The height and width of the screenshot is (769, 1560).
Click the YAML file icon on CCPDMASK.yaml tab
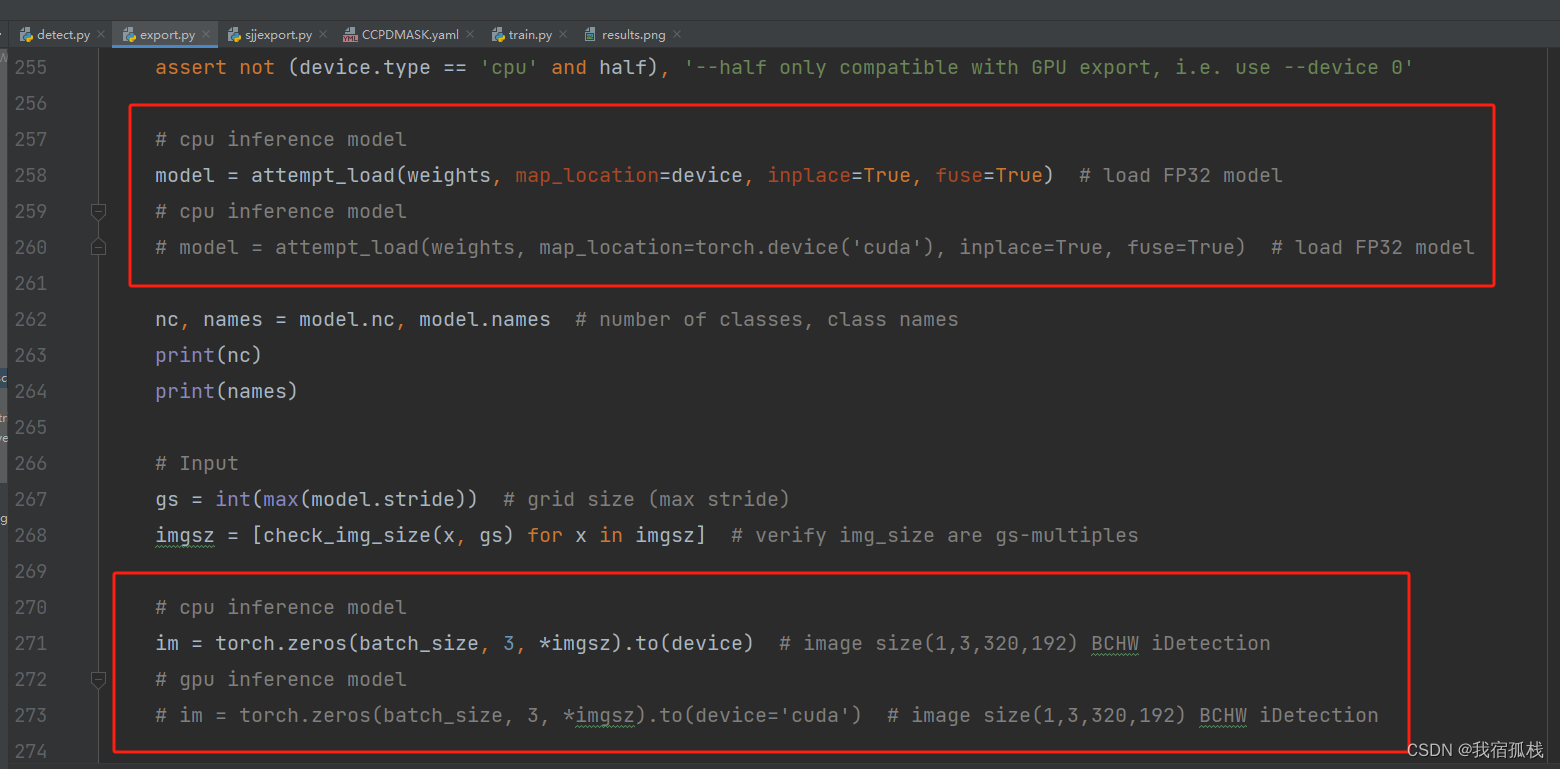pos(350,34)
